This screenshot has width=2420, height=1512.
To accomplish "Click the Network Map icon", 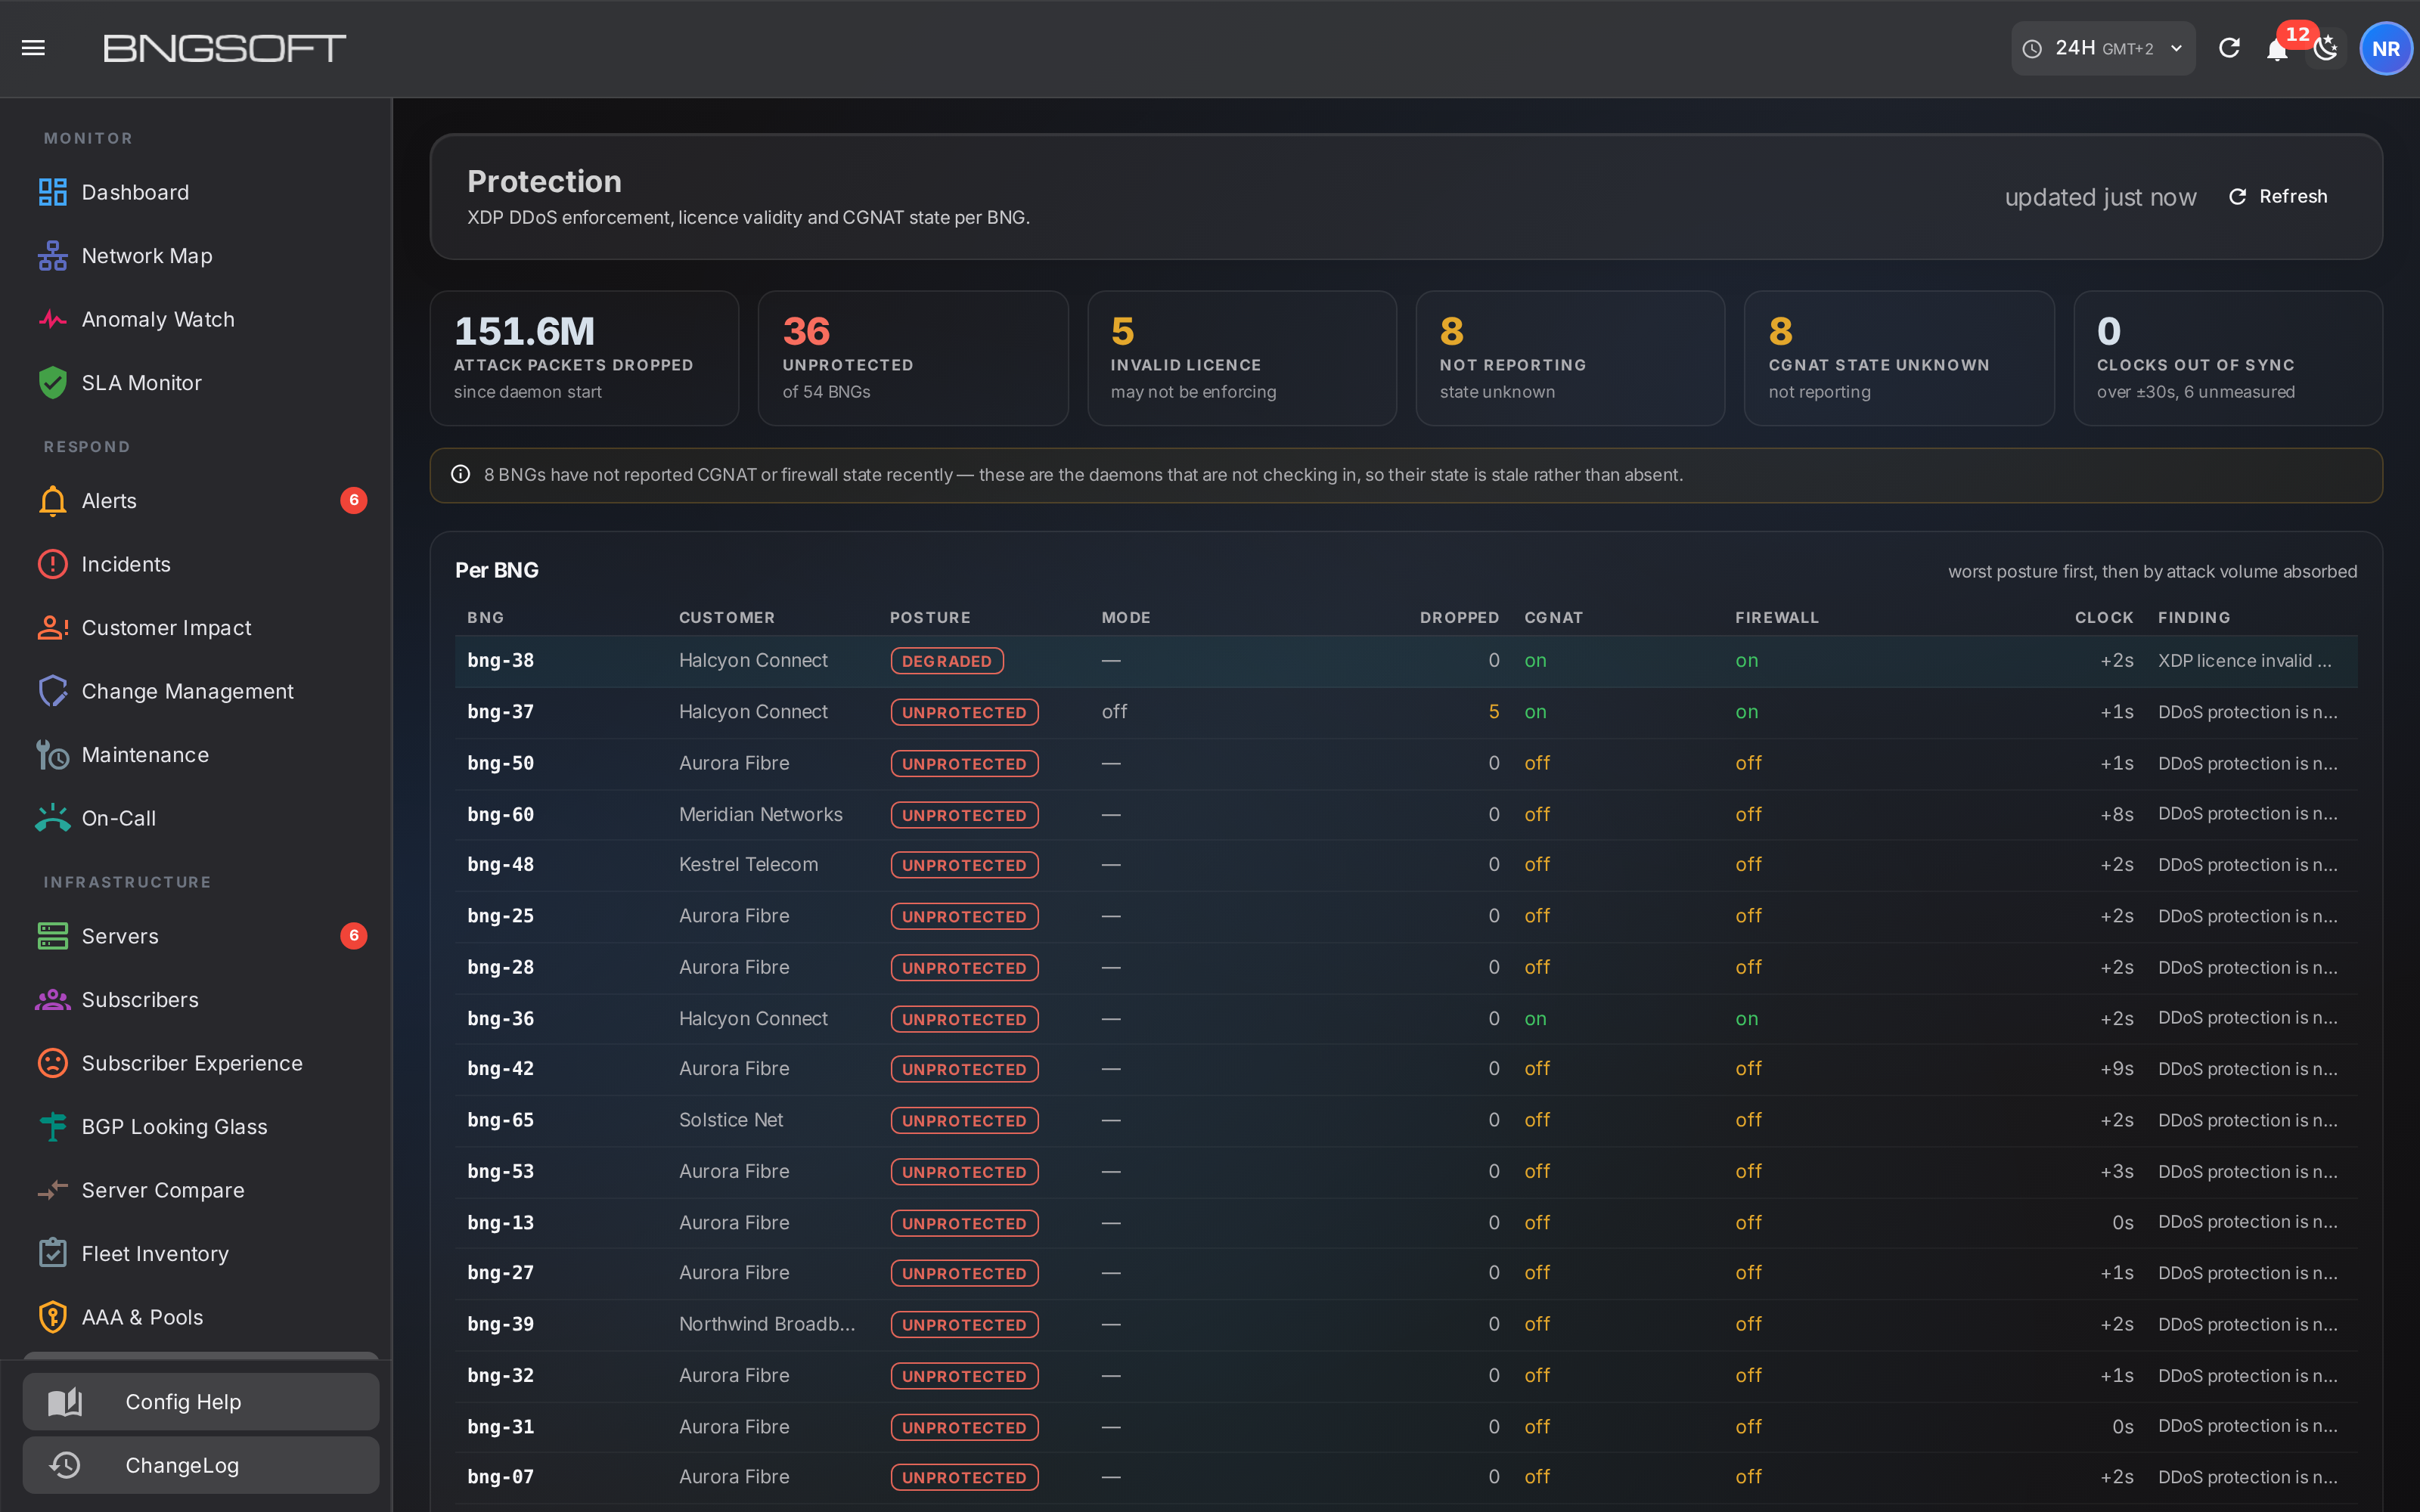I will pos(53,256).
